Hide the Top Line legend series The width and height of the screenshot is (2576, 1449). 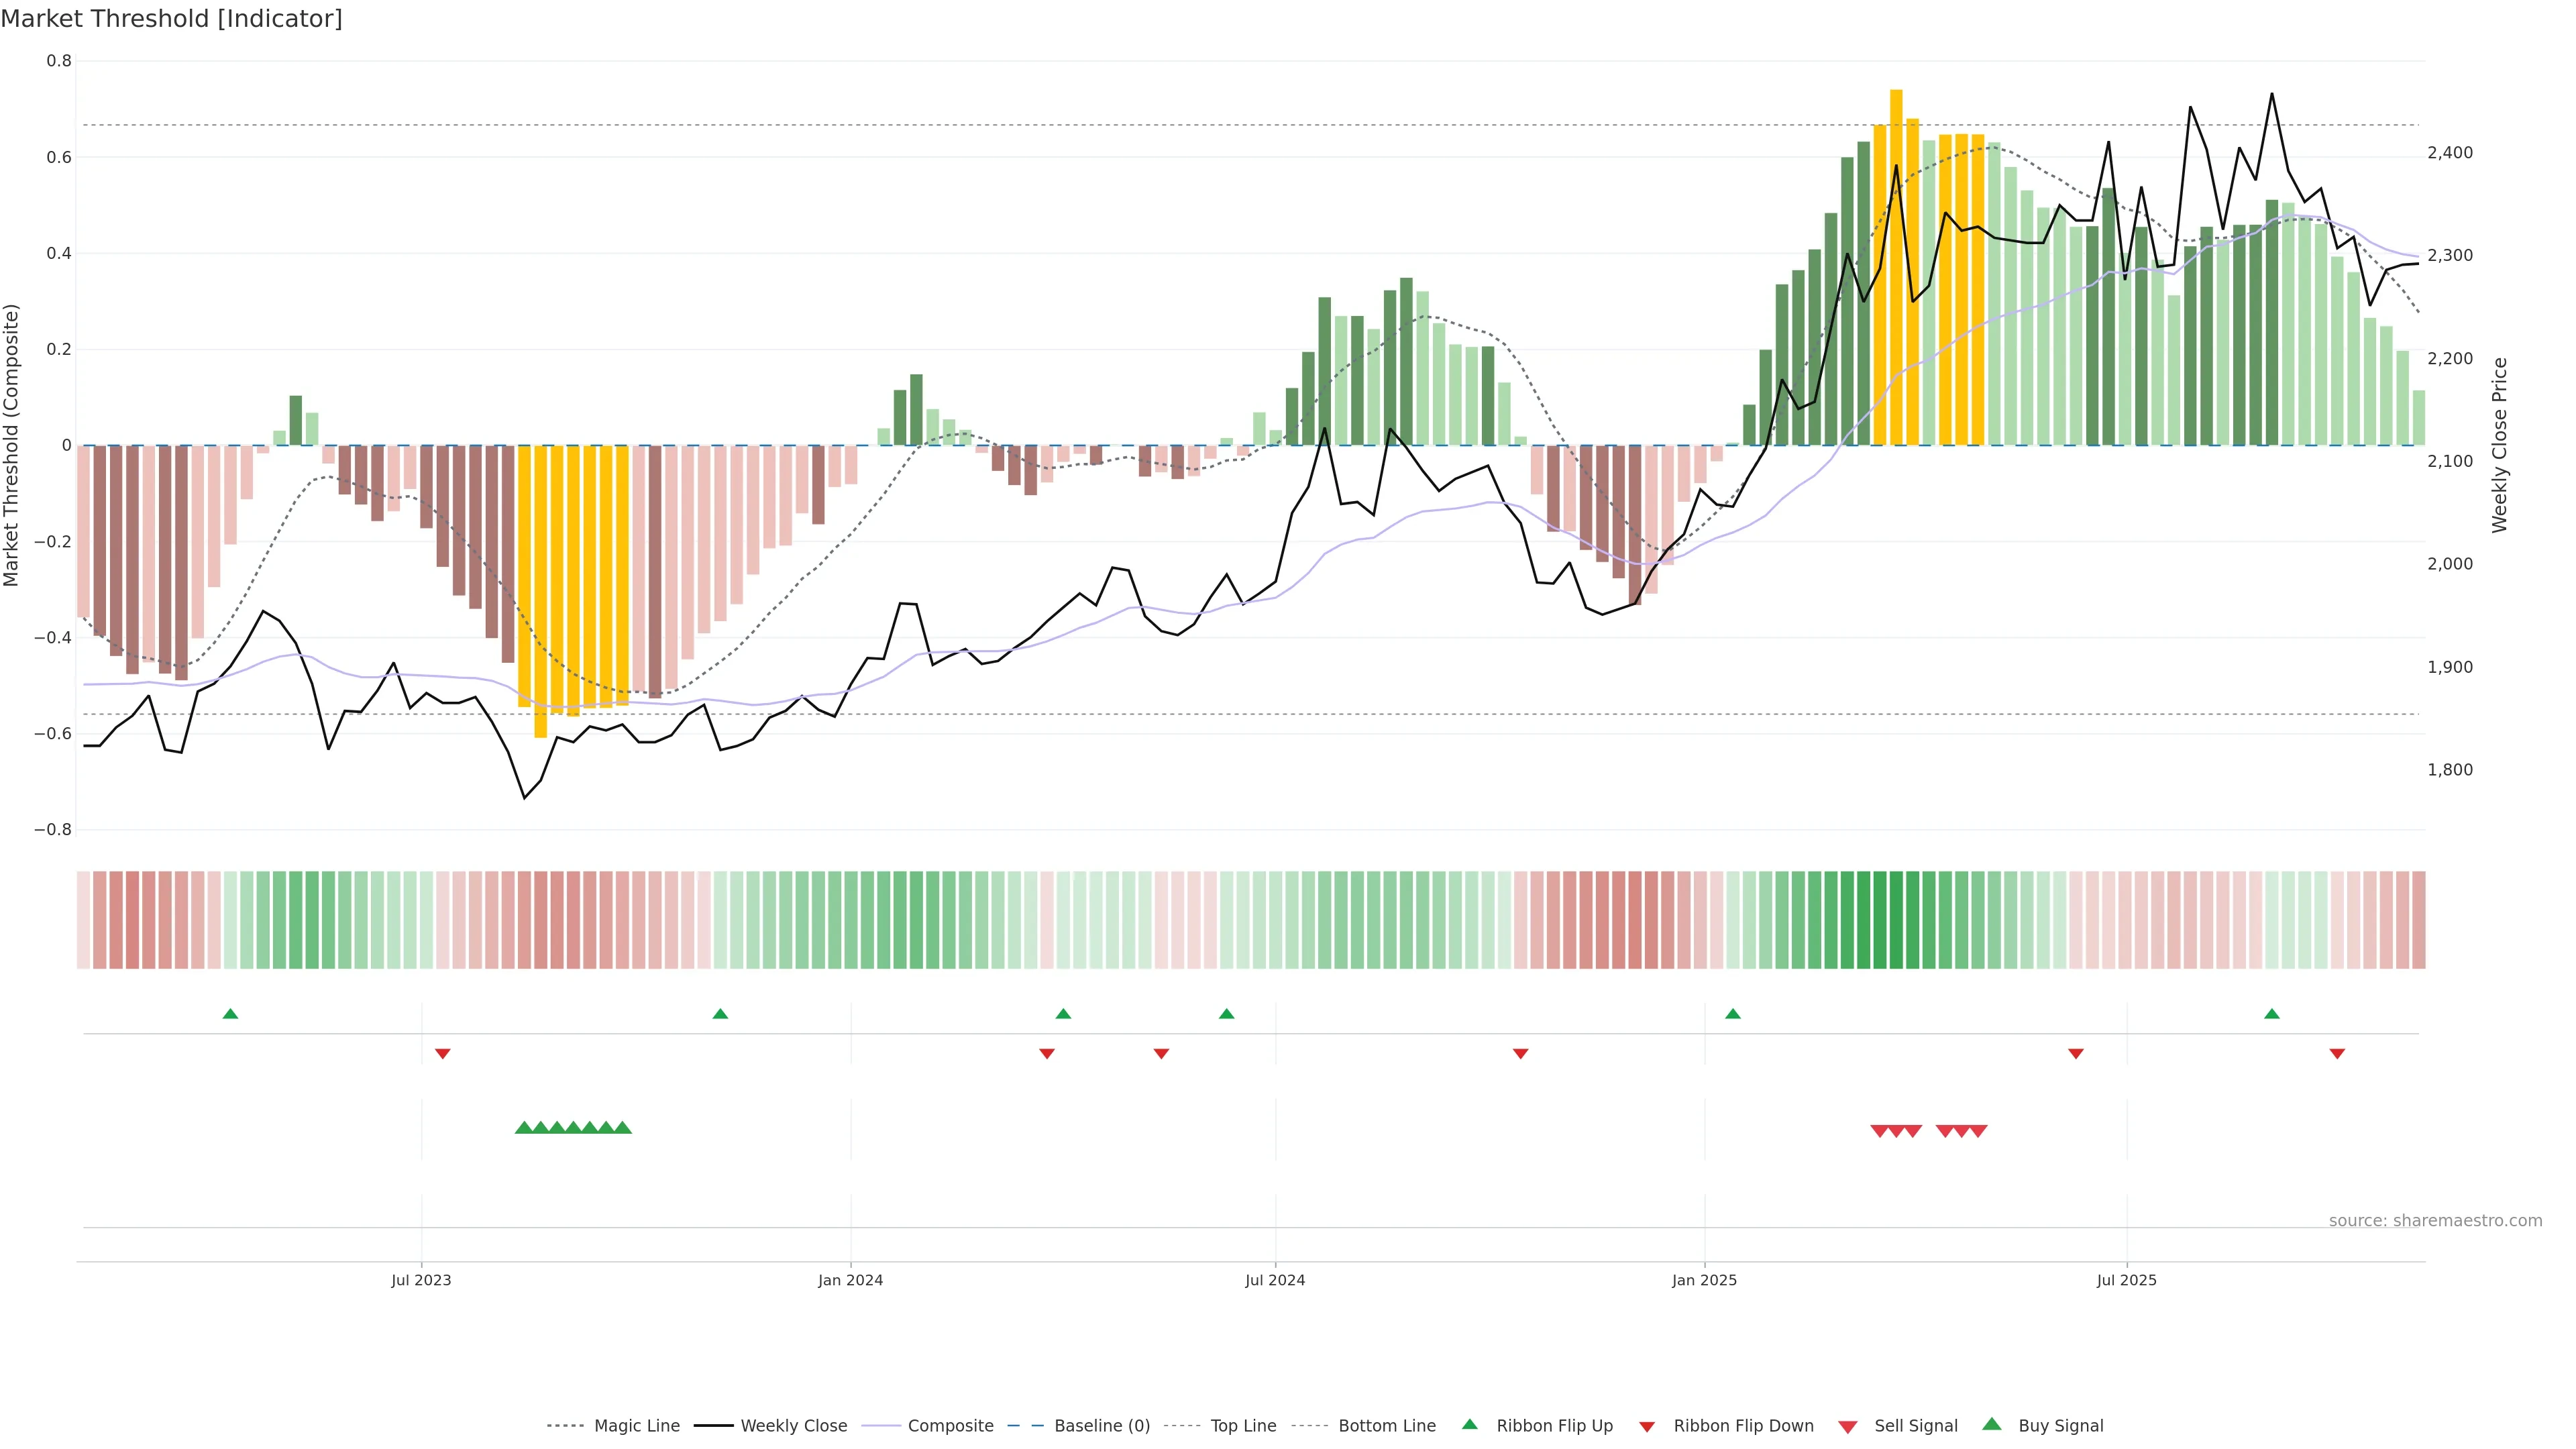(x=1243, y=1426)
